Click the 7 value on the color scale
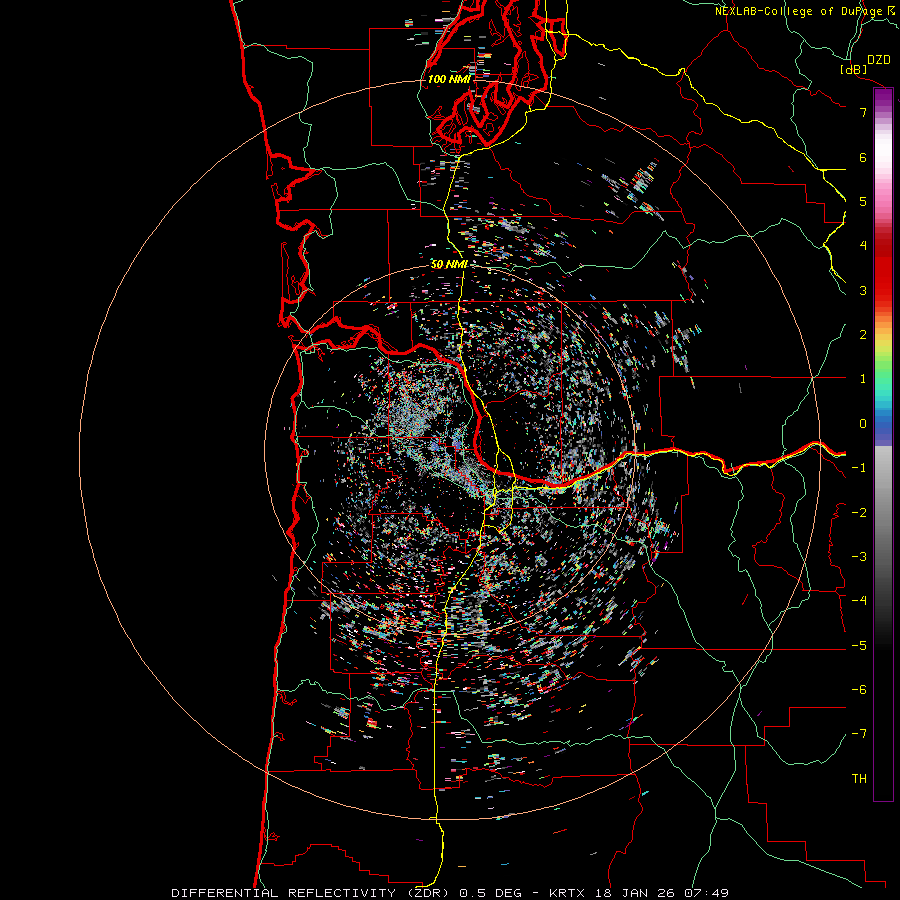The height and width of the screenshot is (900, 900). click(863, 112)
